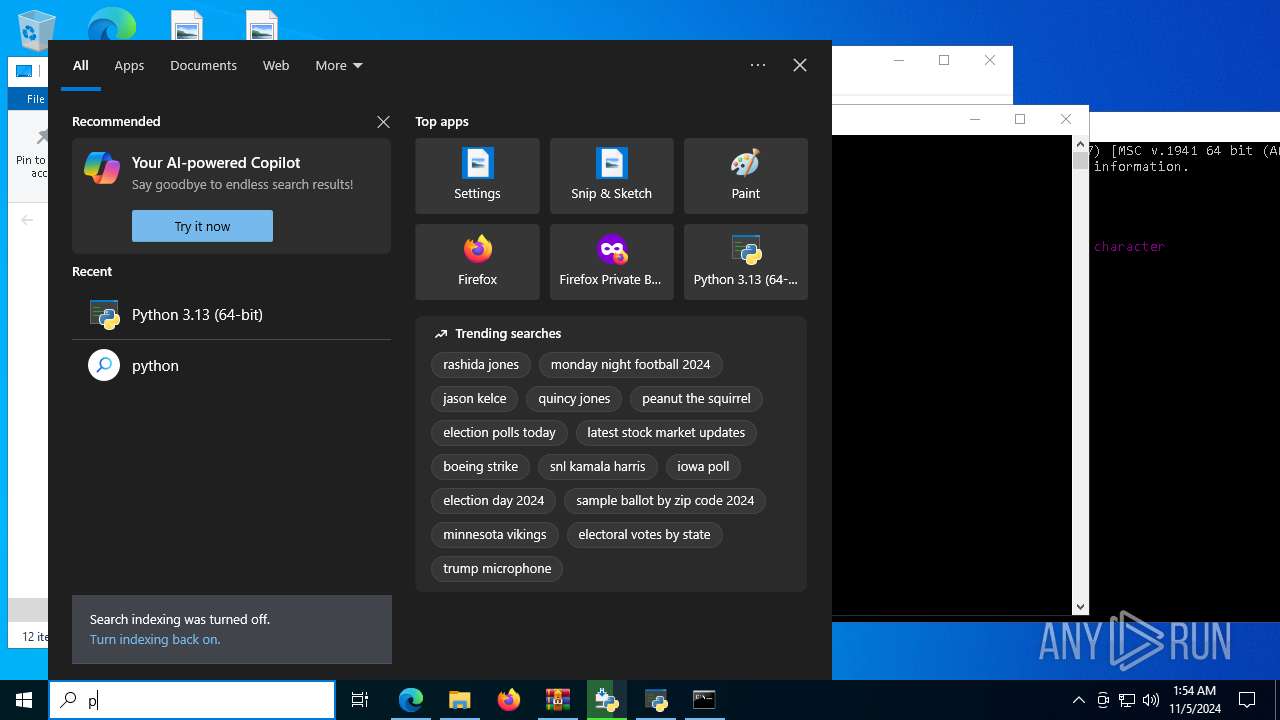
Task: Open Microsoft Edge from taskbar
Action: pos(411,700)
